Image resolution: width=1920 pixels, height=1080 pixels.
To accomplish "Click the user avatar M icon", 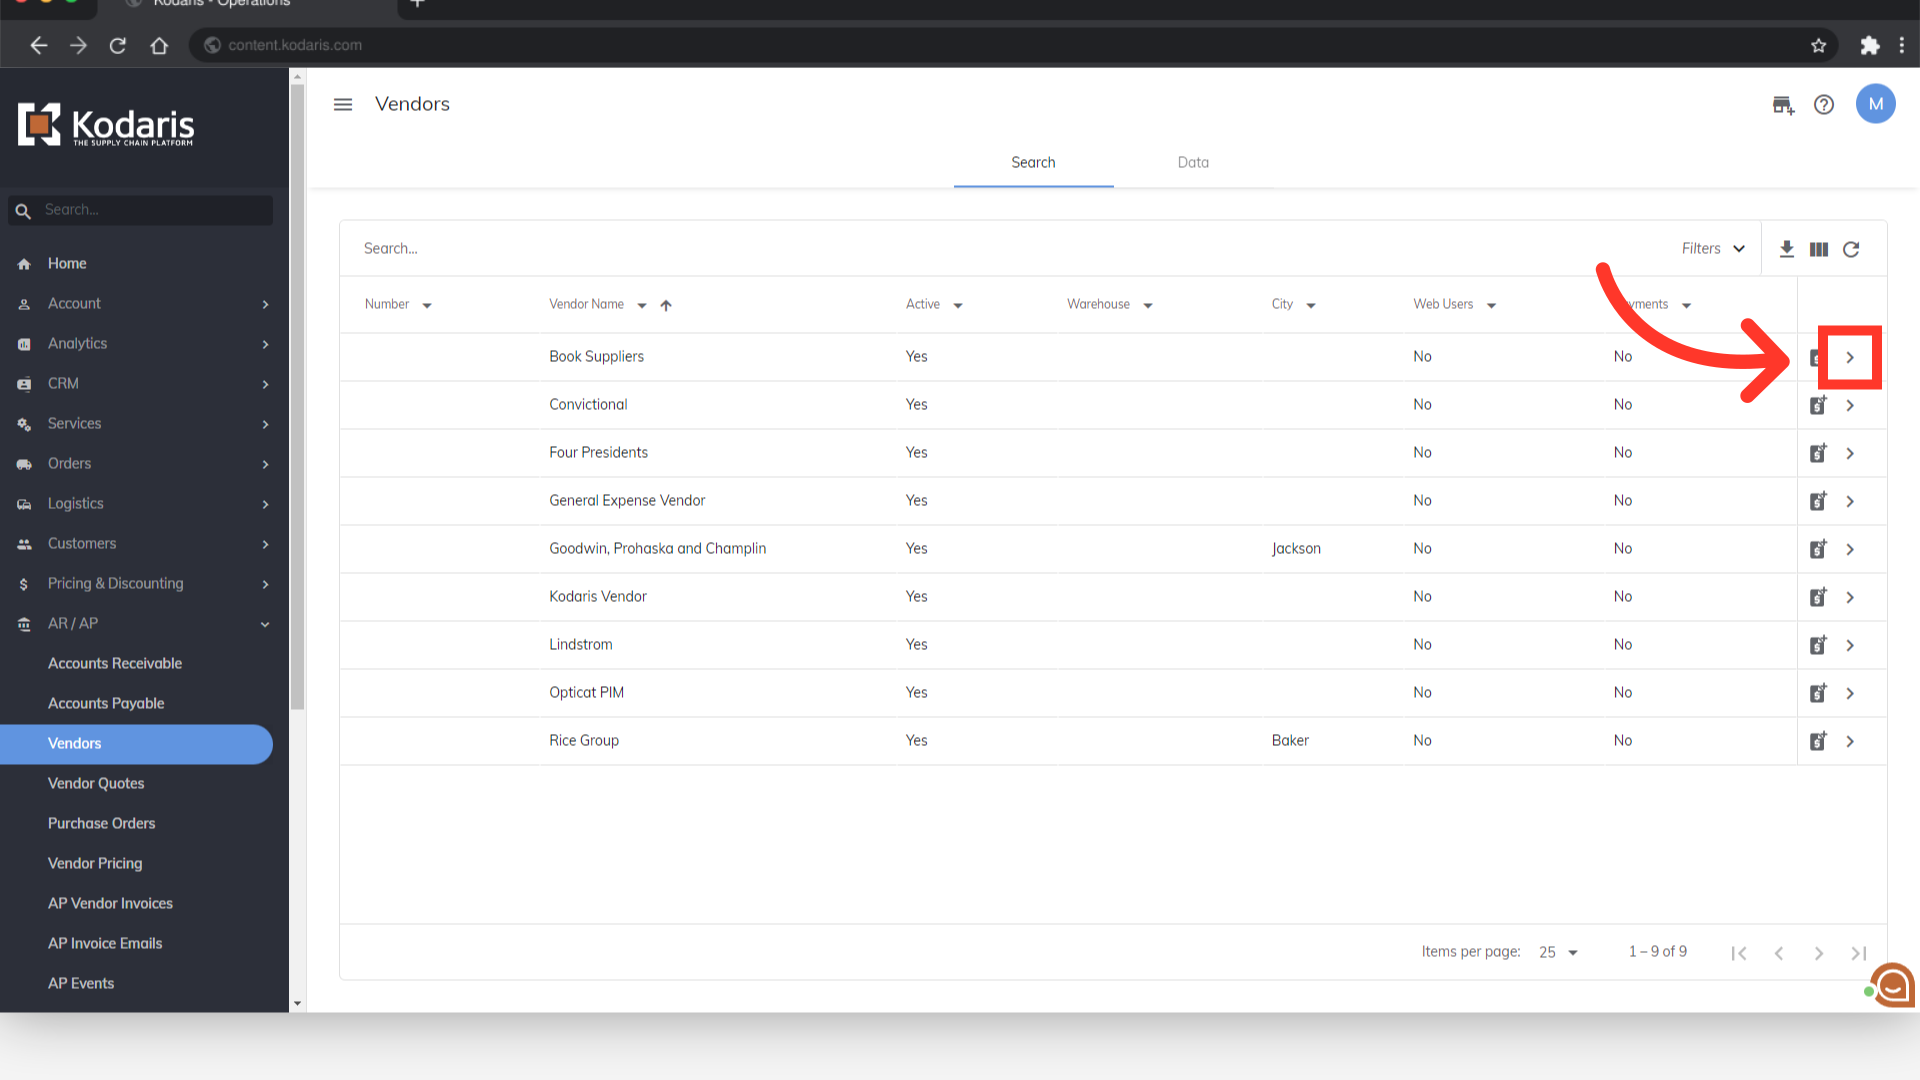I will coord(1875,104).
